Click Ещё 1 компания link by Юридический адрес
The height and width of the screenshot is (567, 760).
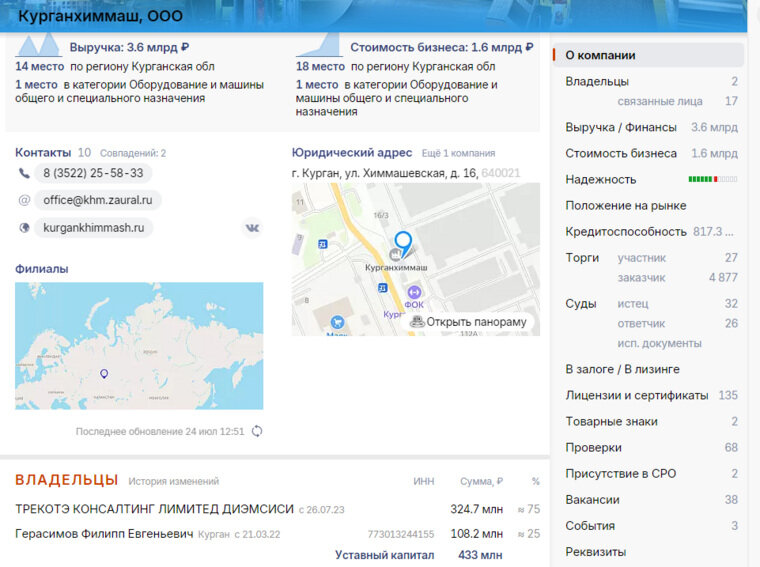pos(458,153)
